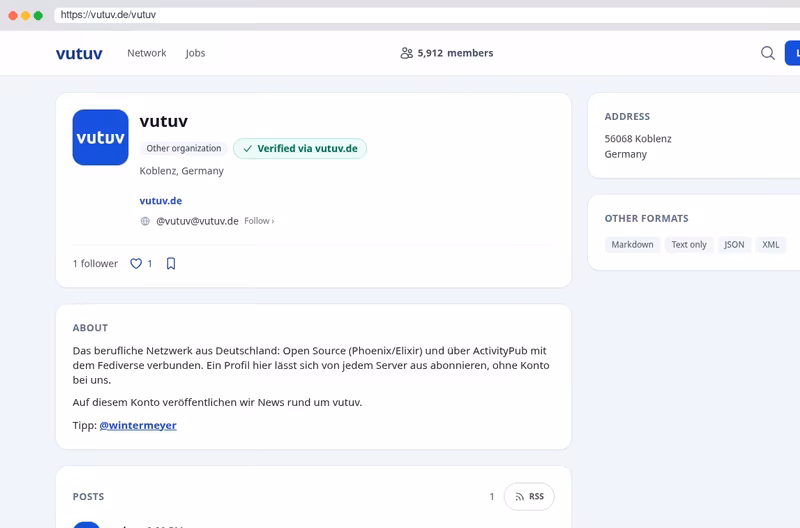Select the JSON format
This screenshot has width=800, height=528.
pos(734,244)
